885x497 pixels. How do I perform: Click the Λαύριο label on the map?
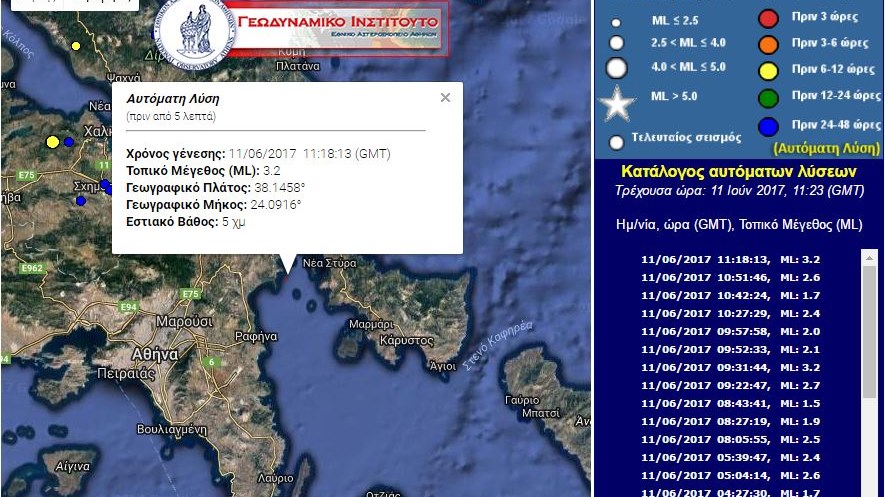[275, 478]
